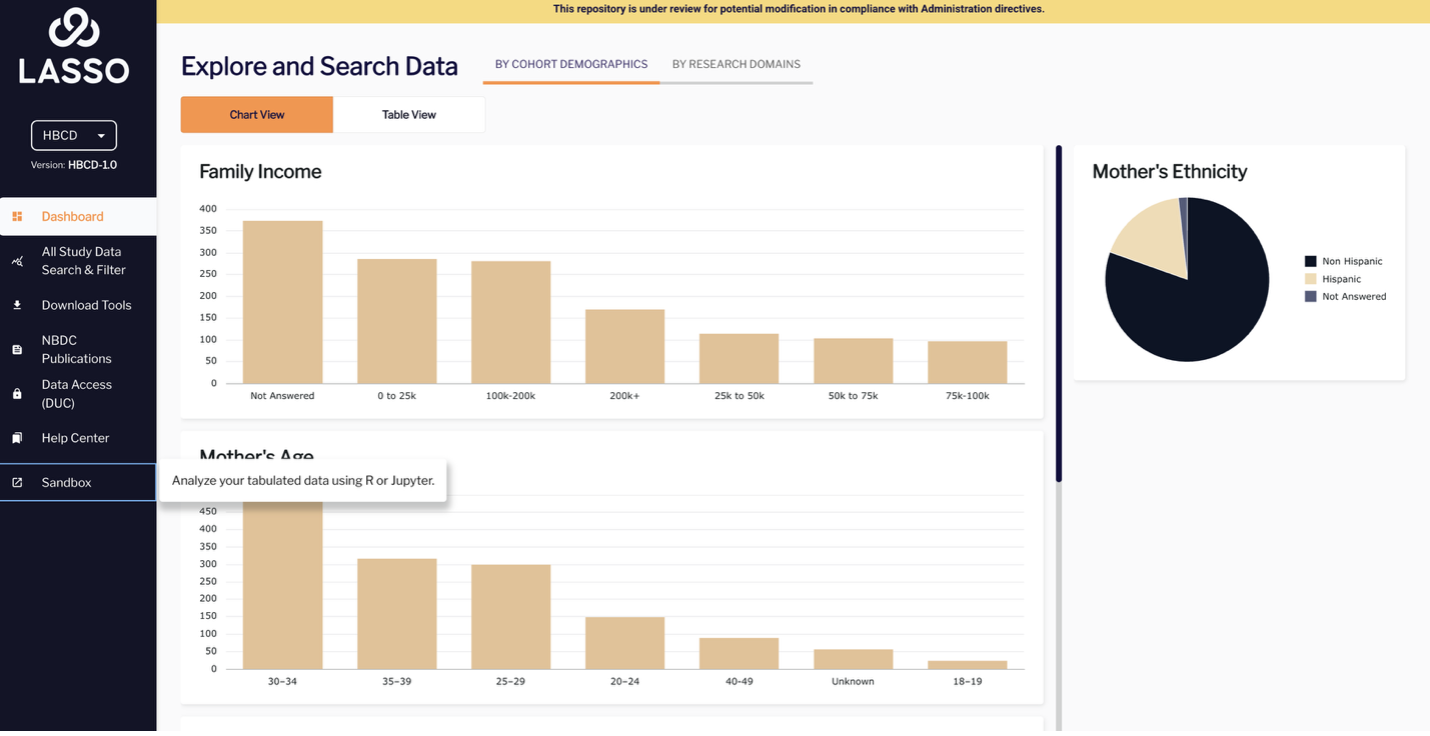Click the 25k to 50k income bar

[739, 358]
